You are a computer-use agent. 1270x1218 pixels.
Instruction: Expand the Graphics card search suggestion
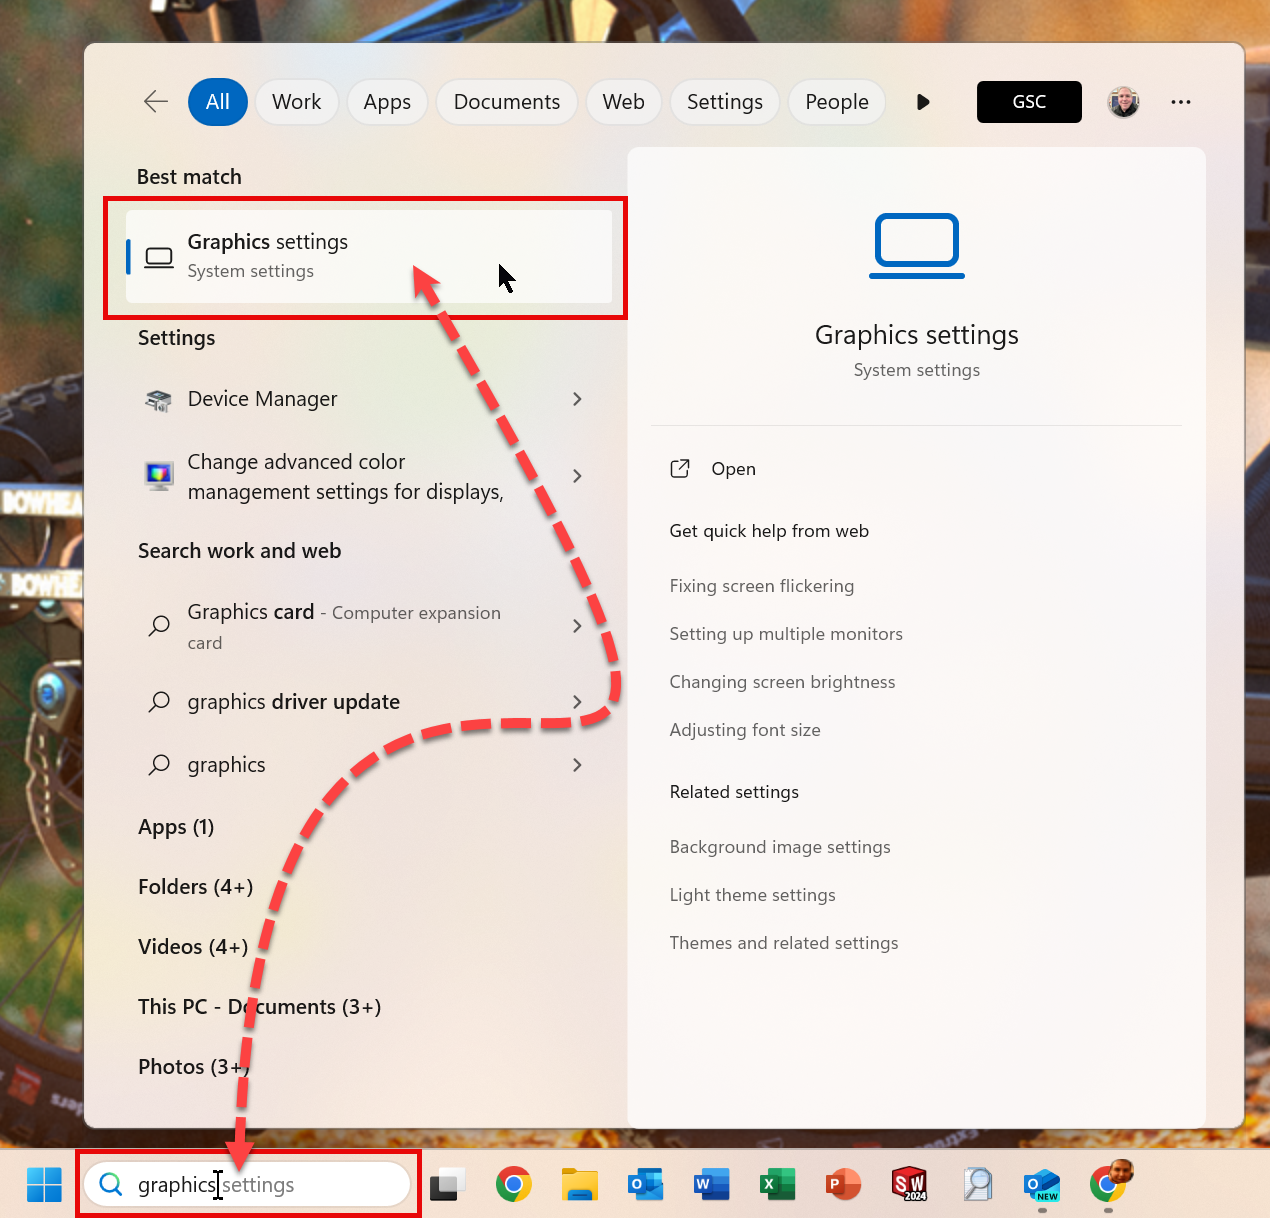(x=577, y=626)
